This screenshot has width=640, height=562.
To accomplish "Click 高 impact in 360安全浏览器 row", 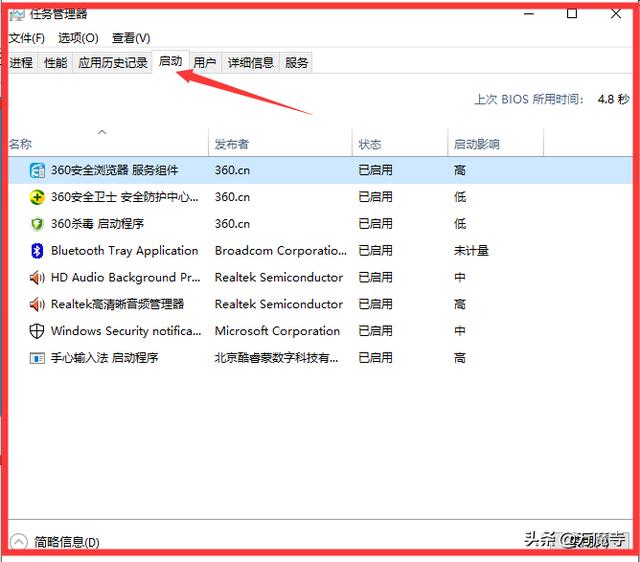I will coord(460,170).
